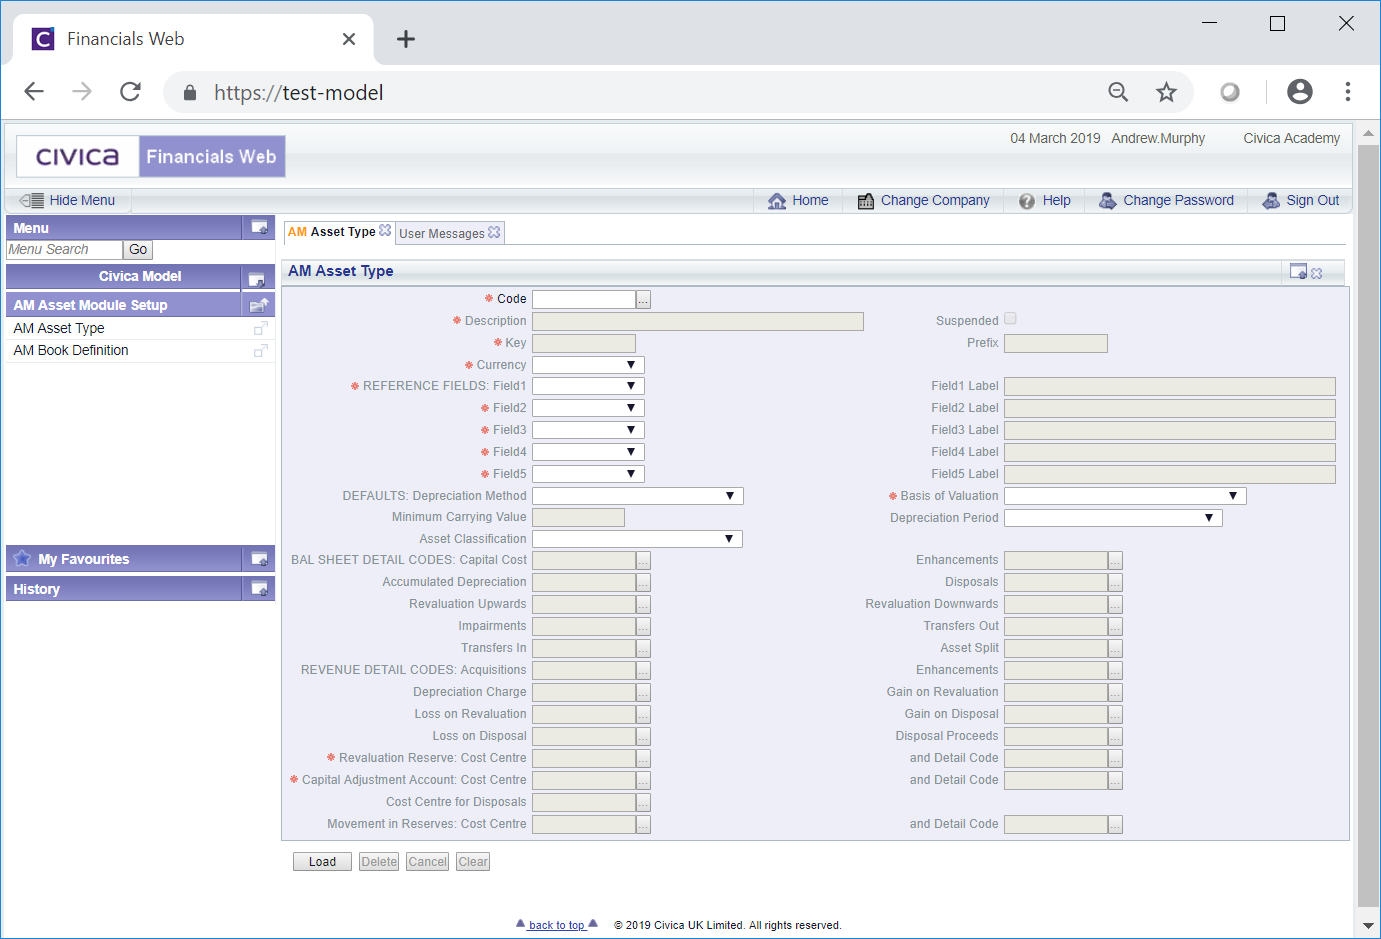Image resolution: width=1381 pixels, height=939 pixels.
Task: Open the Currency dropdown
Action: coord(588,365)
